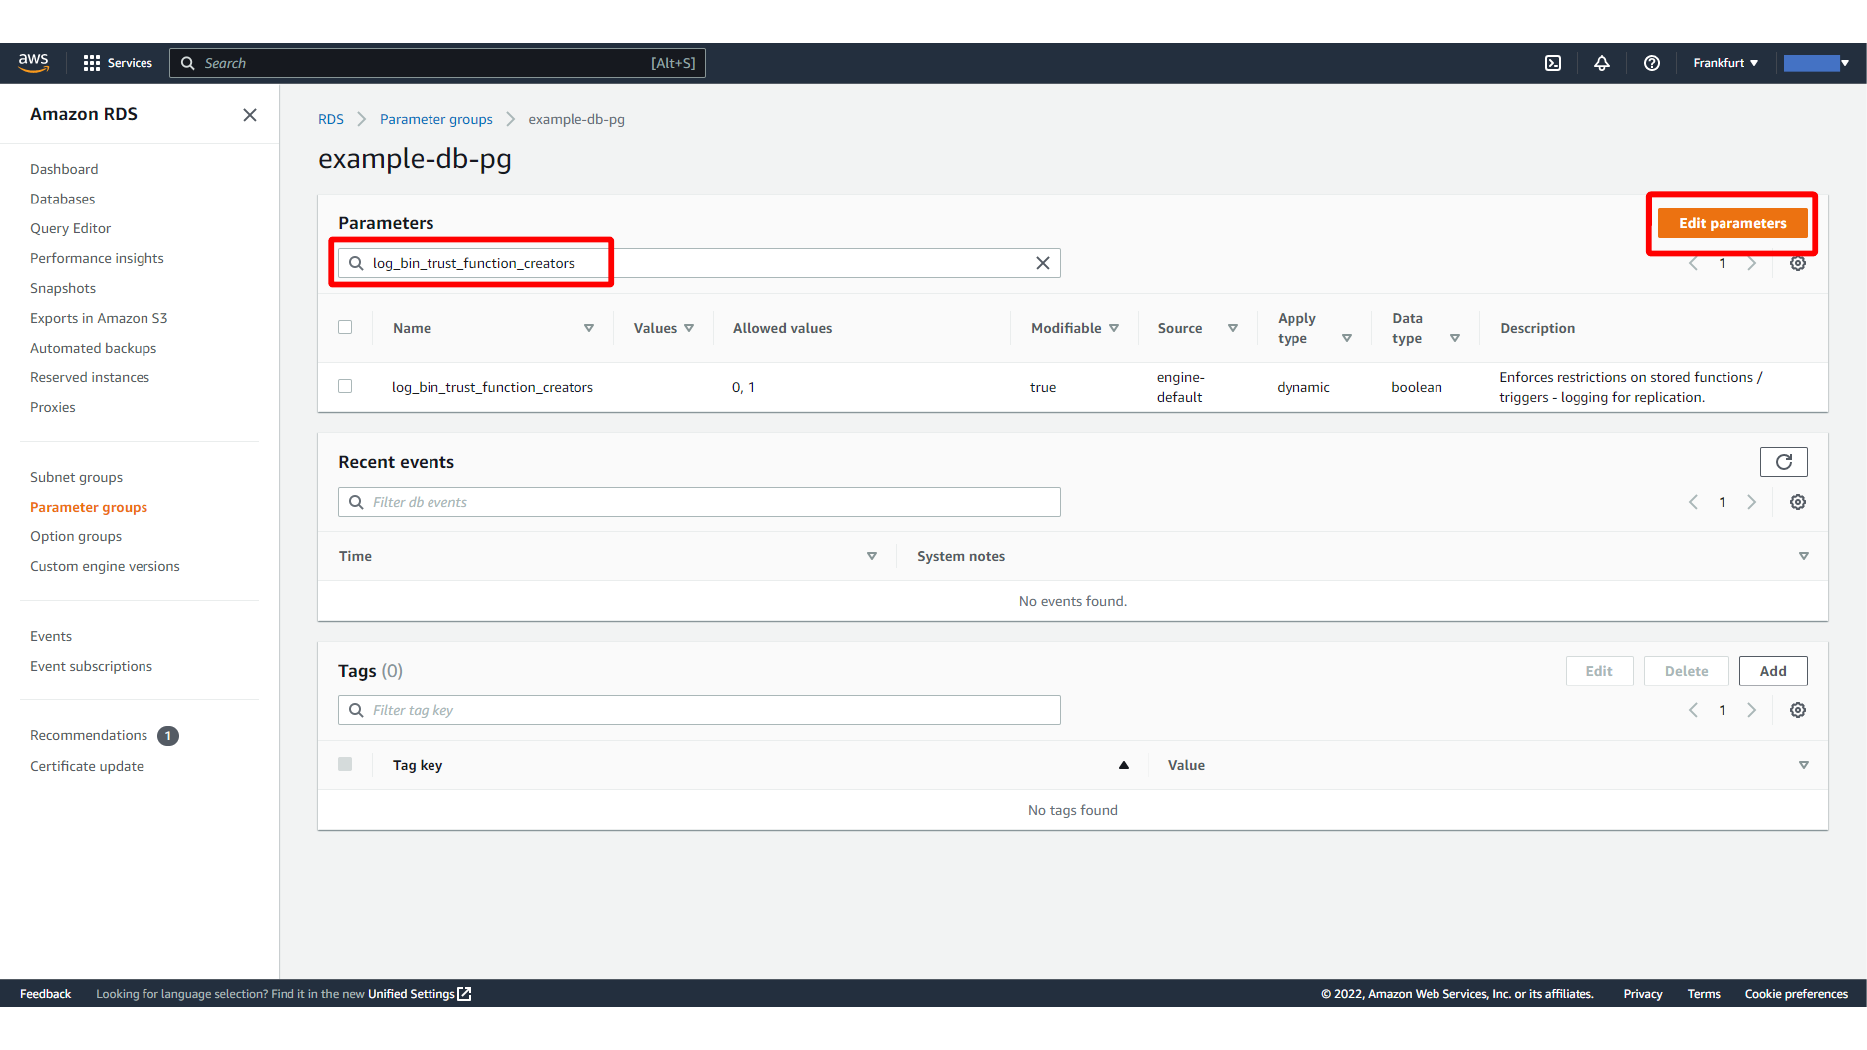Open Recent events settings gear
1867x1050 pixels.
click(x=1798, y=502)
